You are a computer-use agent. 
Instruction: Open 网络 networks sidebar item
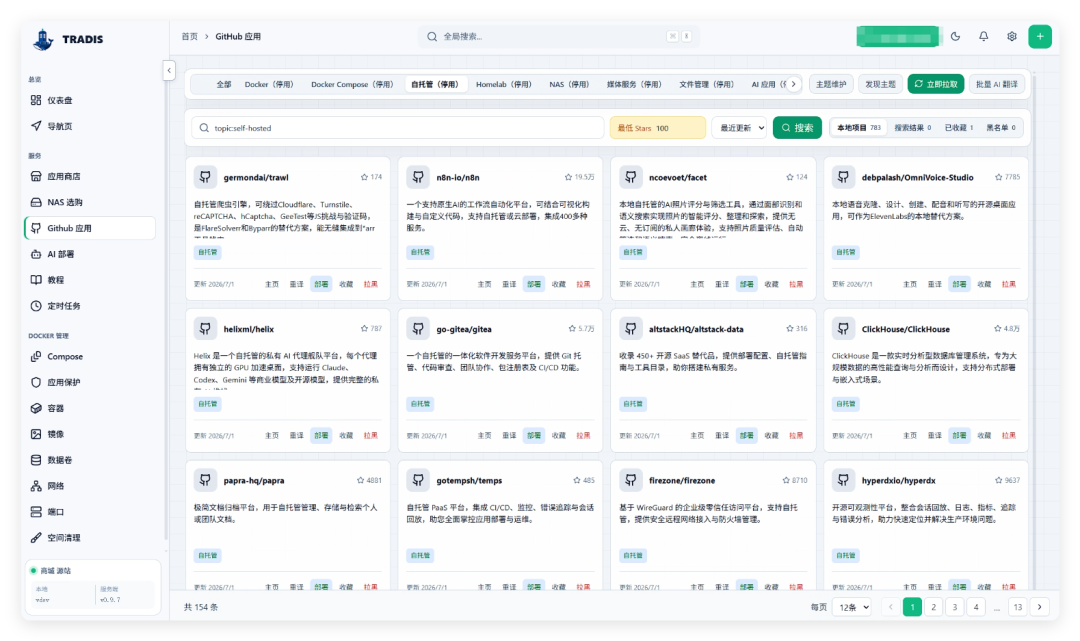pos(90,486)
